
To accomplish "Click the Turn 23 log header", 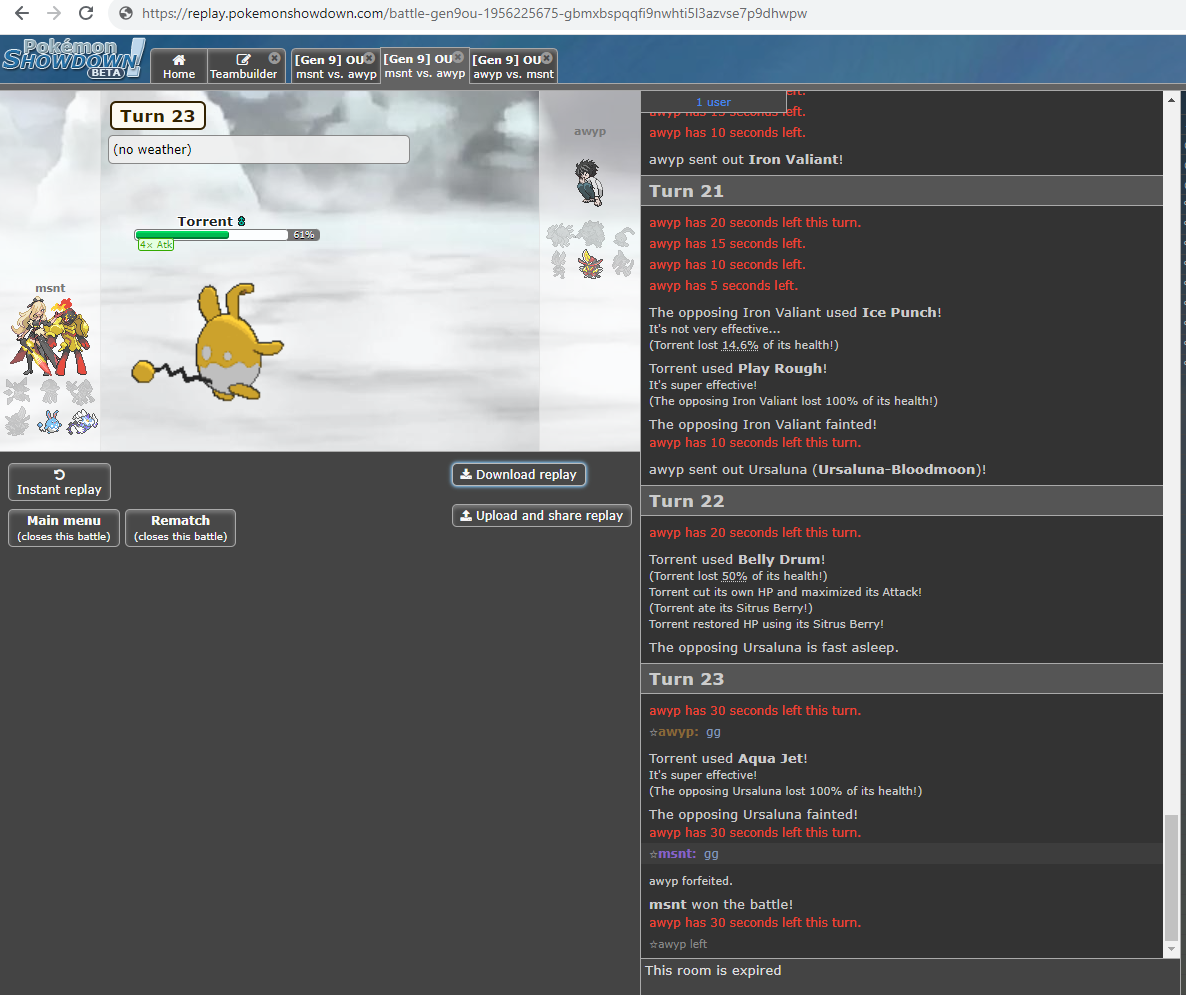I will pyautogui.click(x=902, y=679).
